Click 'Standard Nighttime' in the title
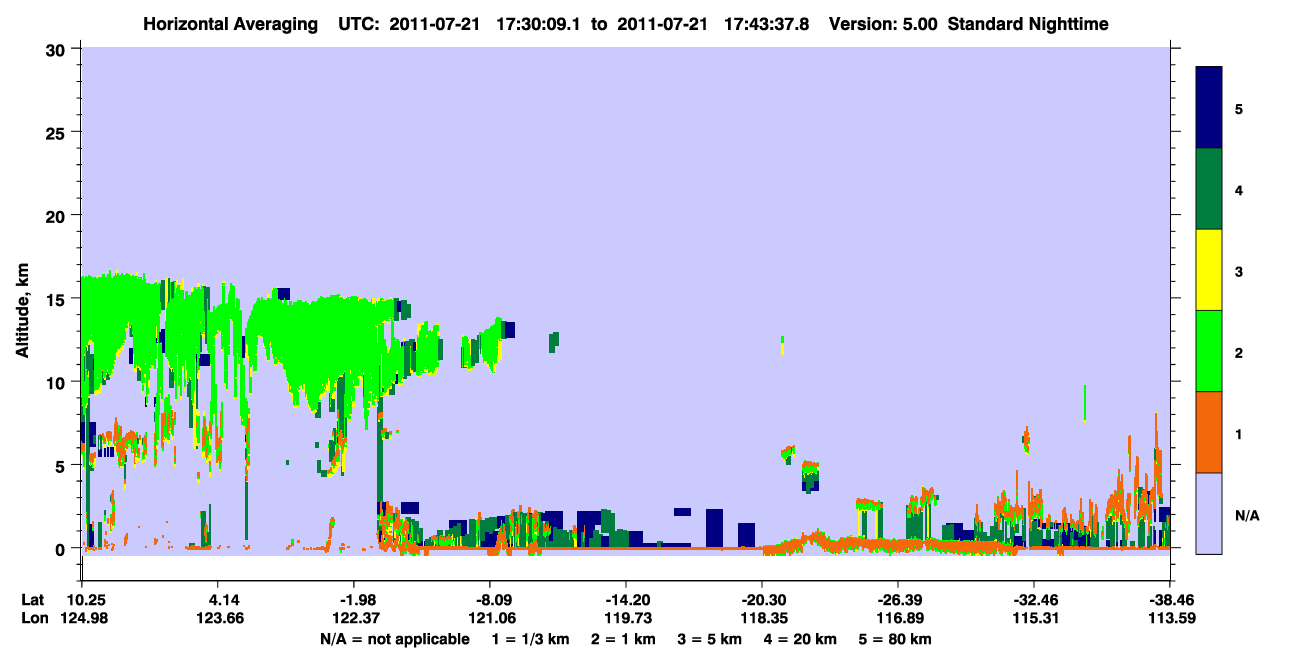 [1028, 23]
